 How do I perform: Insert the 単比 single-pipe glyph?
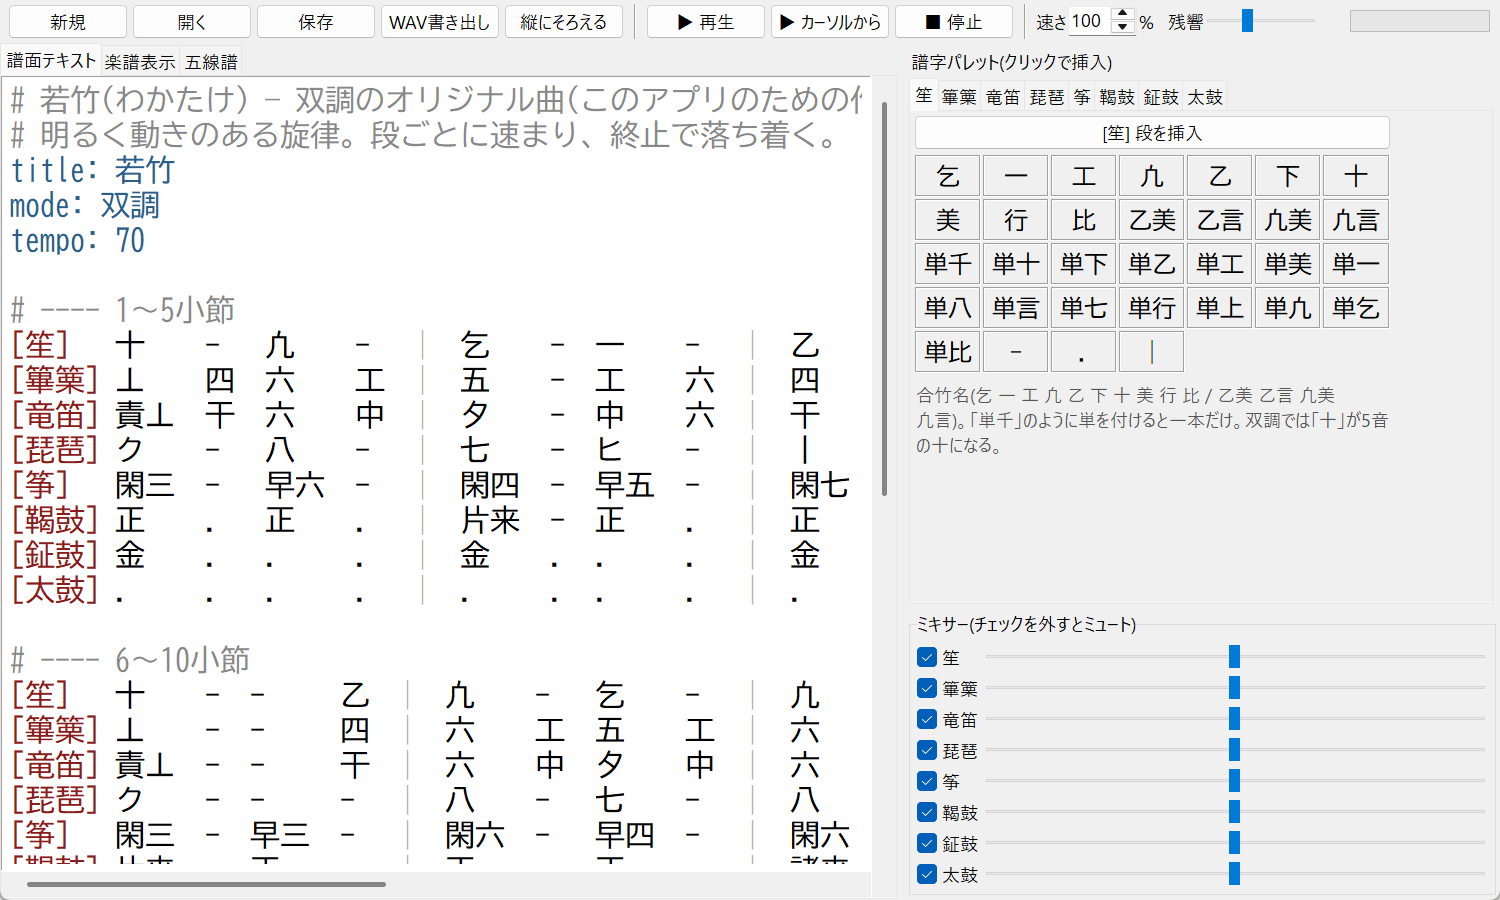[948, 352]
